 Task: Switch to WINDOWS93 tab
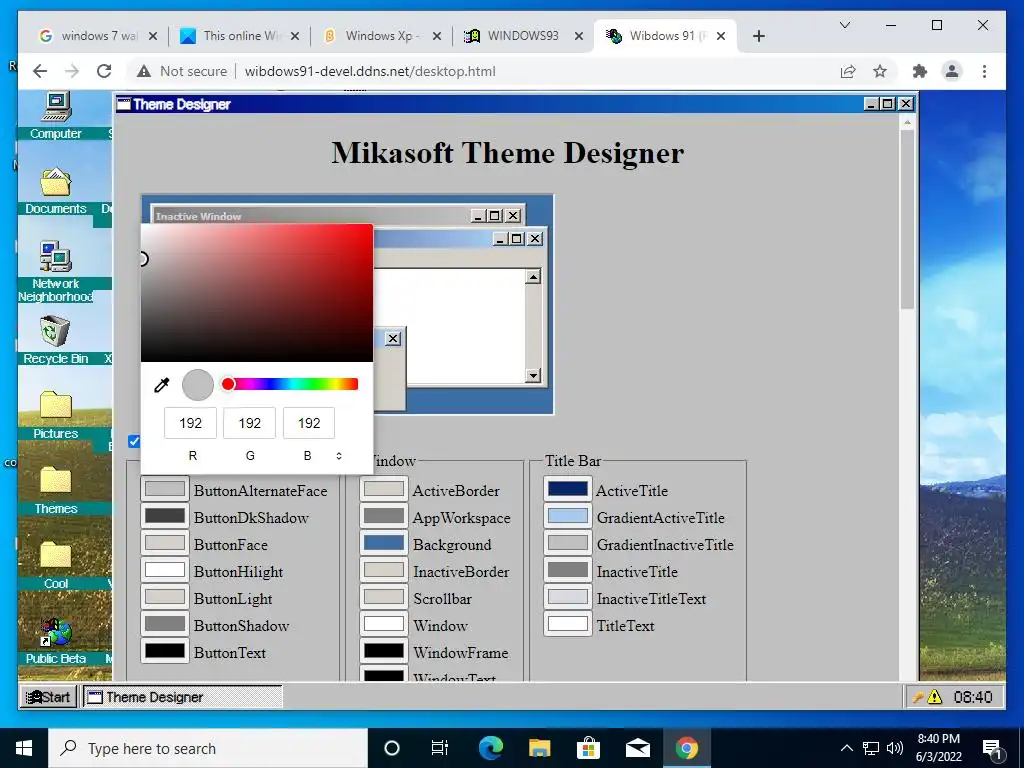(x=523, y=36)
